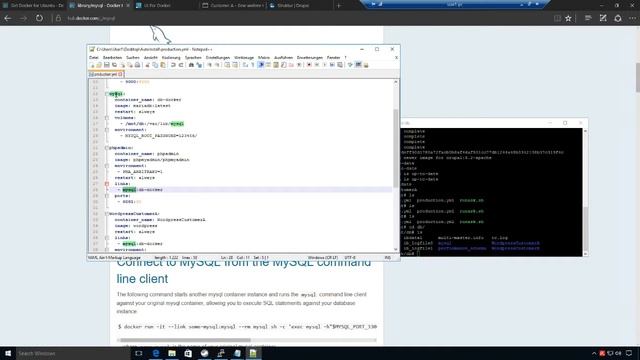Click the Windows Start button
The width and height of the screenshot is (640, 360).
pyautogui.click(x=8, y=353)
